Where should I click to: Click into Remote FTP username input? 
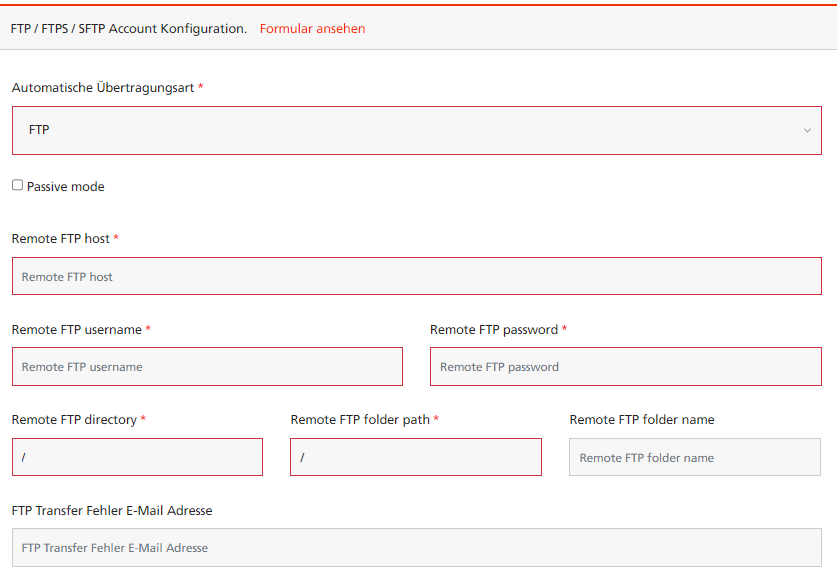(207, 367)
